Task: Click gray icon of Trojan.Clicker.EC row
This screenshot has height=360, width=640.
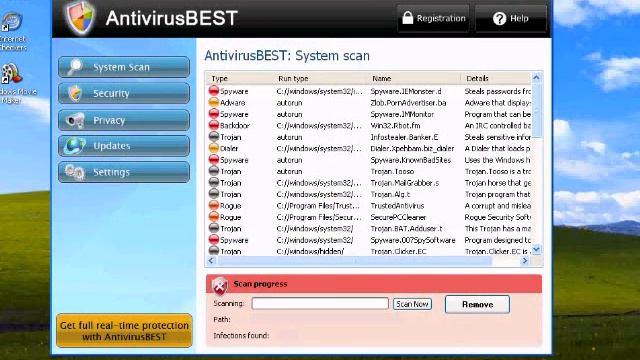Action: click(x=213, y=250)
